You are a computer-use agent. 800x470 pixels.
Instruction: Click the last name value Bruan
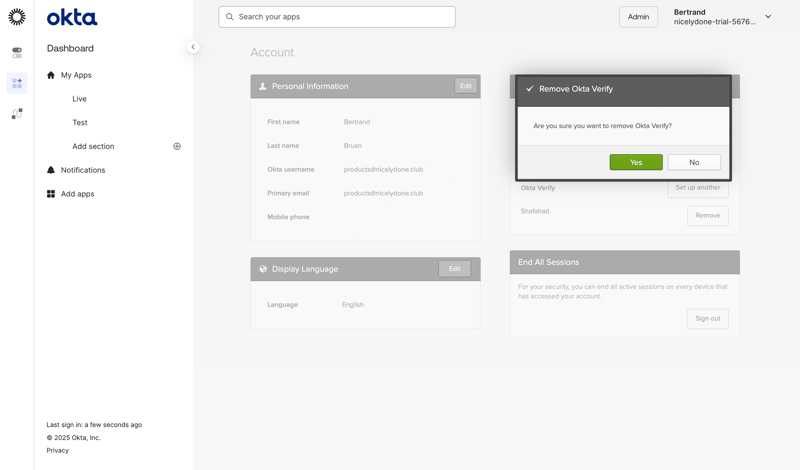[353, 145]
